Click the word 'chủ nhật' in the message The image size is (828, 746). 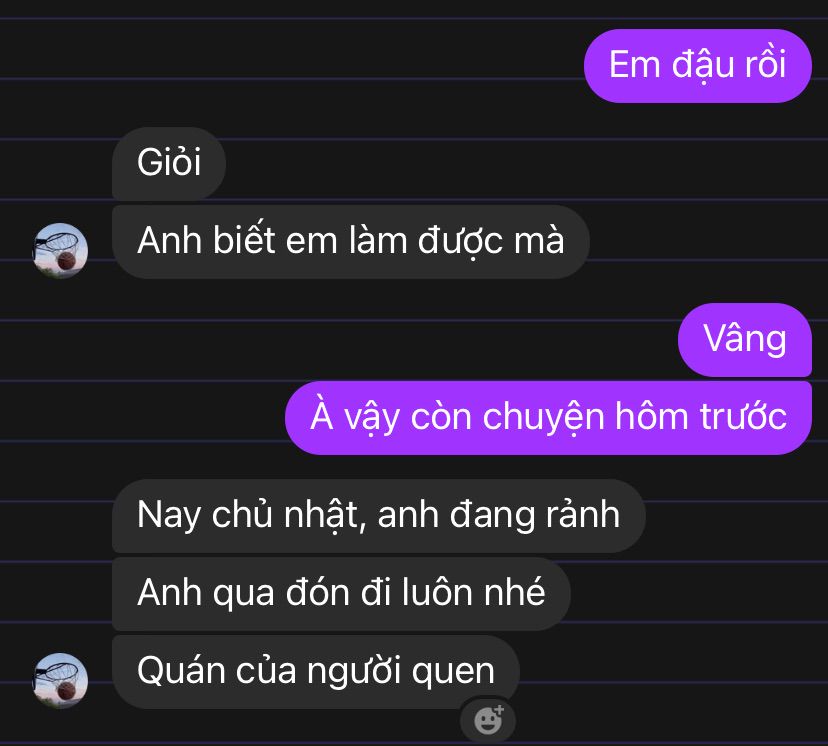coord(286,515)
